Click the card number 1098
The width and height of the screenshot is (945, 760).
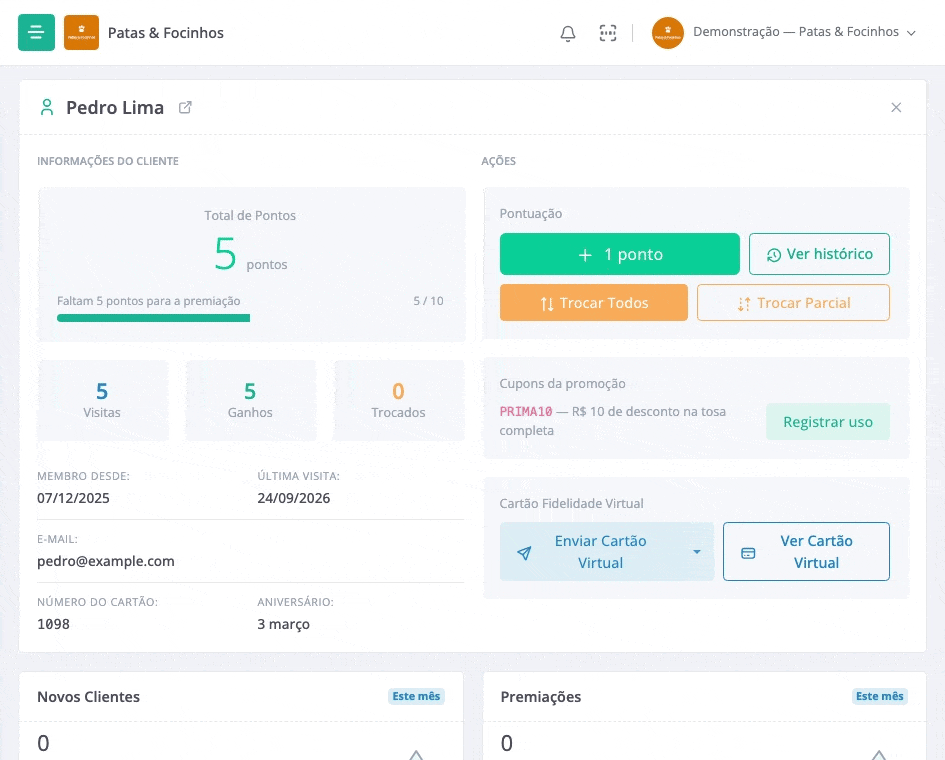pyautogui.click(x=54, y=624)
